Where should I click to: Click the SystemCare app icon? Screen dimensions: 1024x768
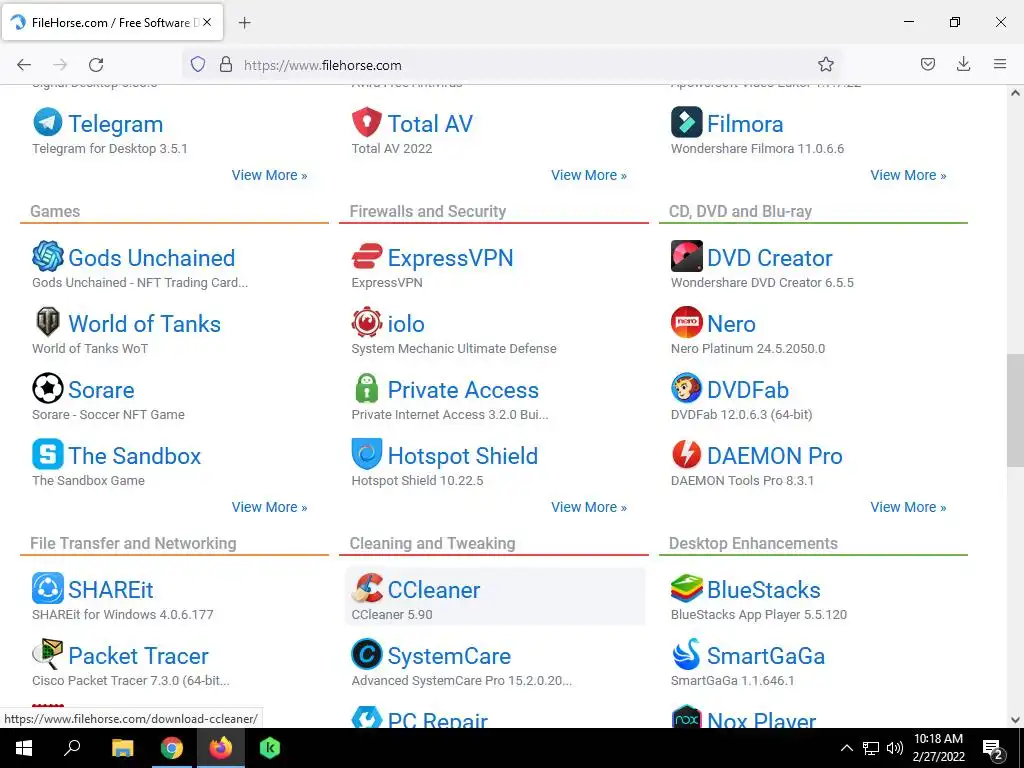(366, 654)
